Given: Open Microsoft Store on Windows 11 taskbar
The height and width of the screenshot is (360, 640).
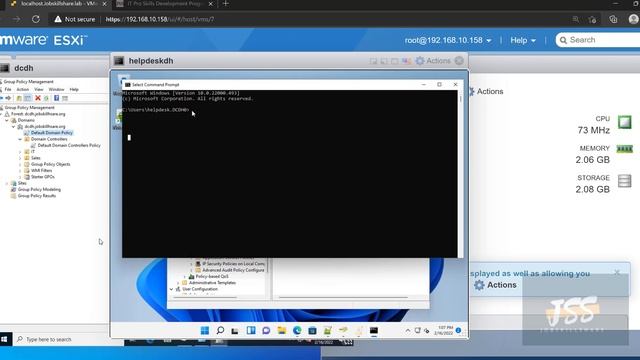Looking at the screenshot, I should point(312,330).
